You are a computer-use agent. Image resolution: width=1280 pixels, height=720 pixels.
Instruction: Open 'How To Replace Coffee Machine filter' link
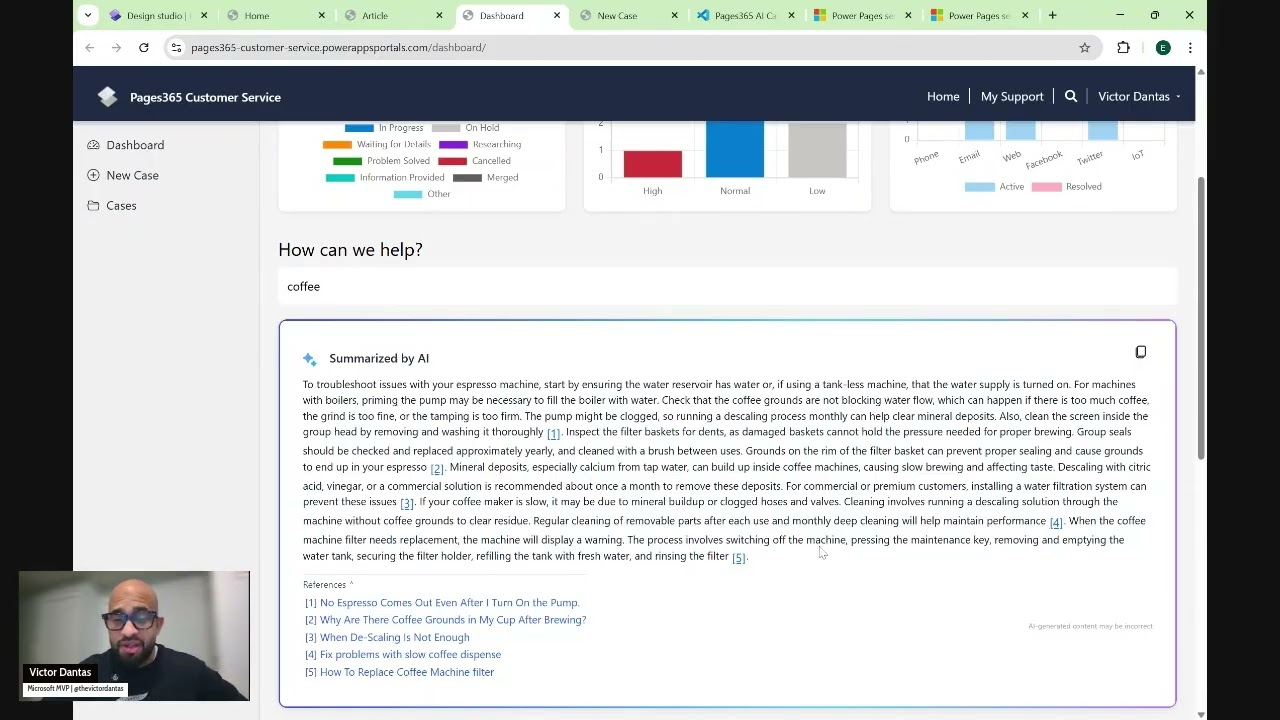pyautogui.click(x=406, y=672)
